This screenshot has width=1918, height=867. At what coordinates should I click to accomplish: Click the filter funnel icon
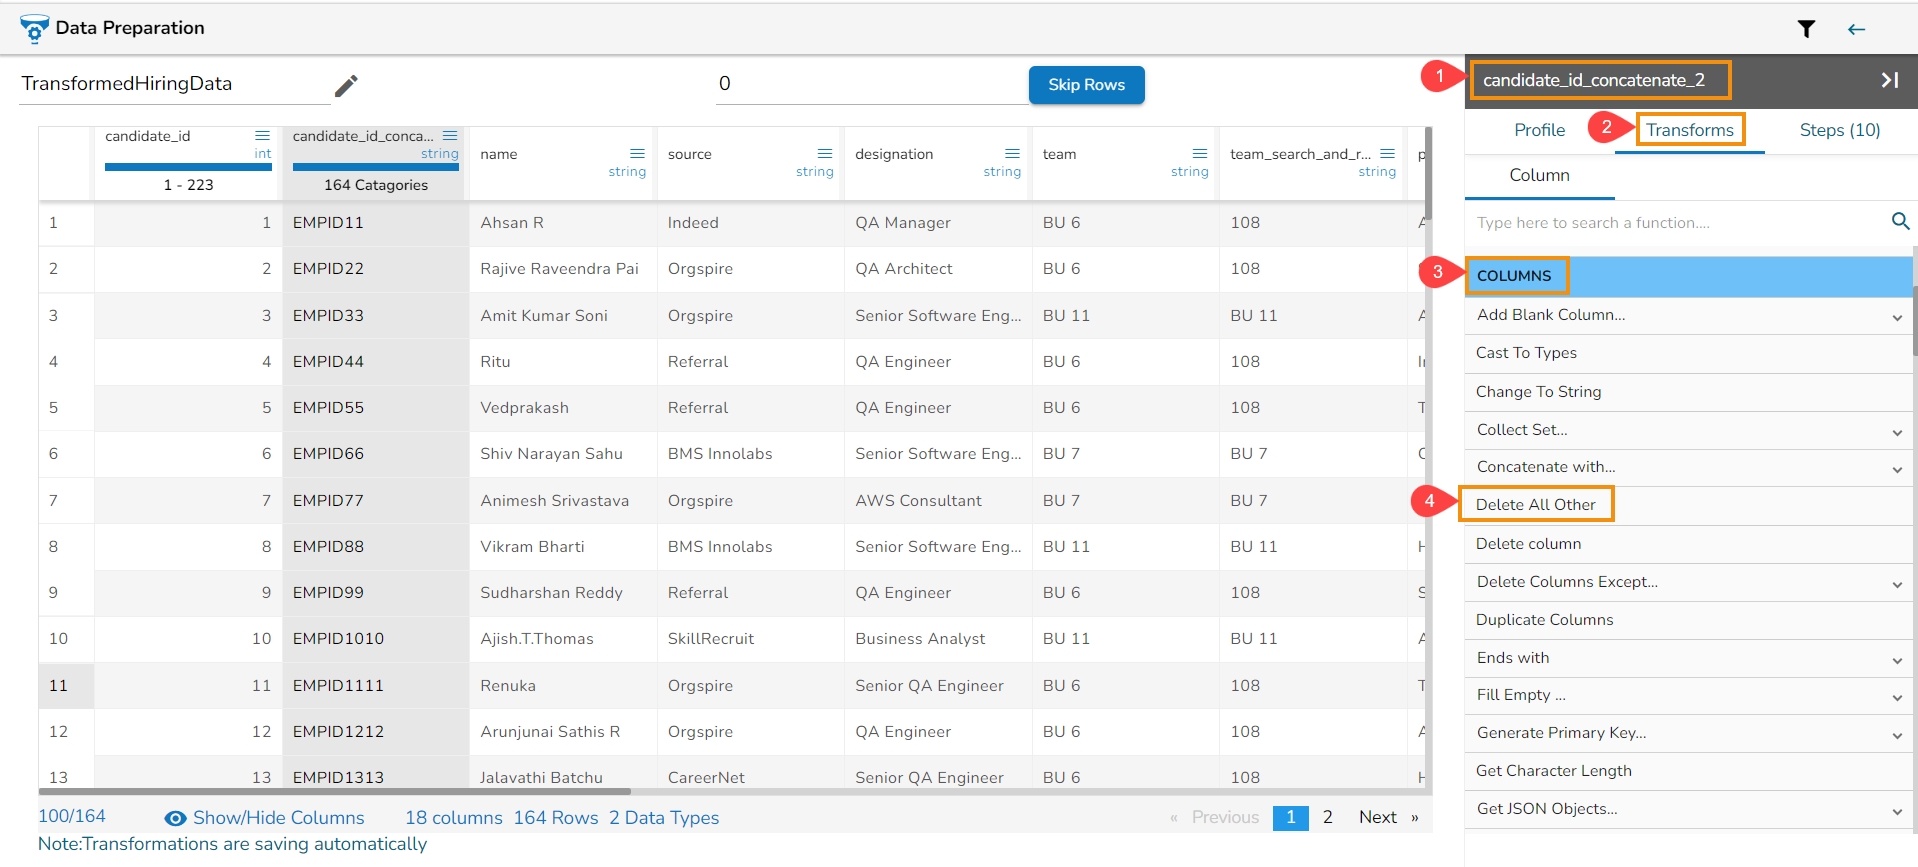point(1806,29)
